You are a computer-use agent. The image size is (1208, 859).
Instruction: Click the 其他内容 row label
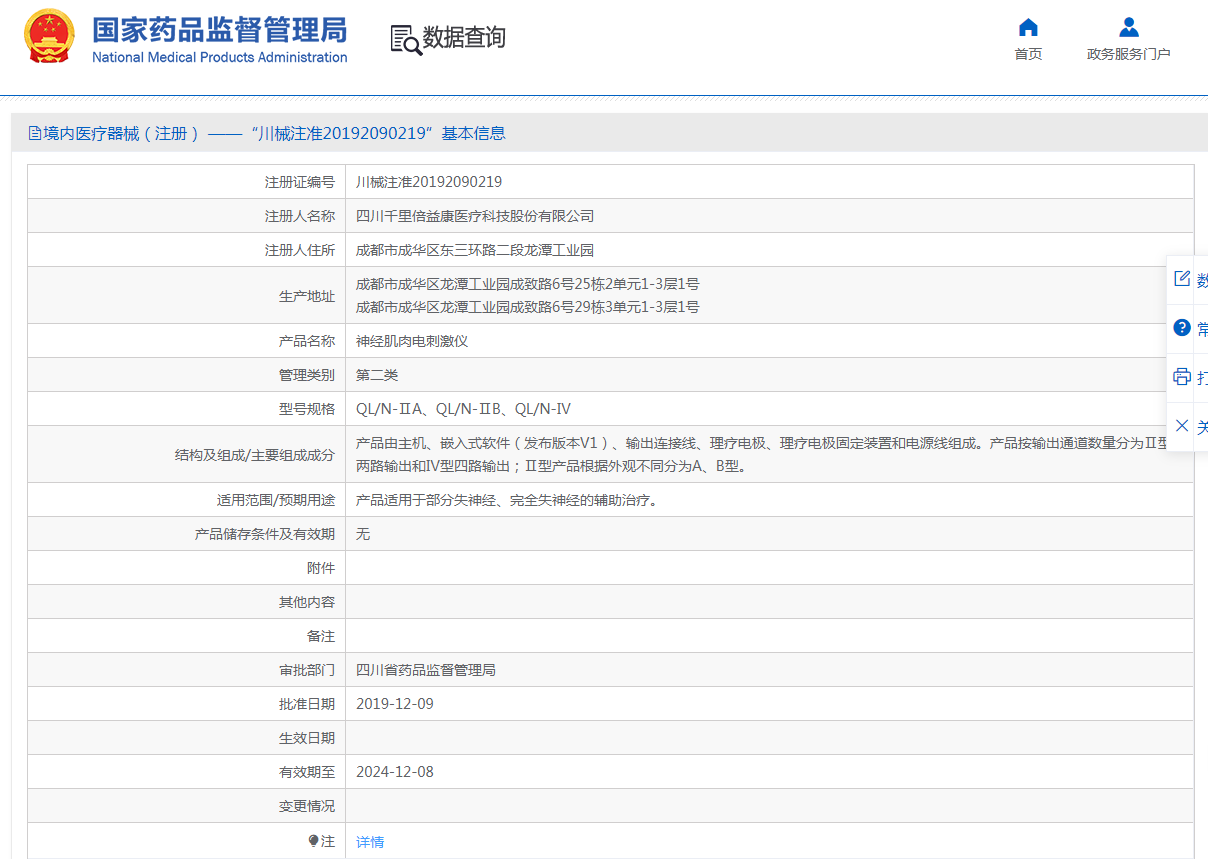(x=307, y=602)
